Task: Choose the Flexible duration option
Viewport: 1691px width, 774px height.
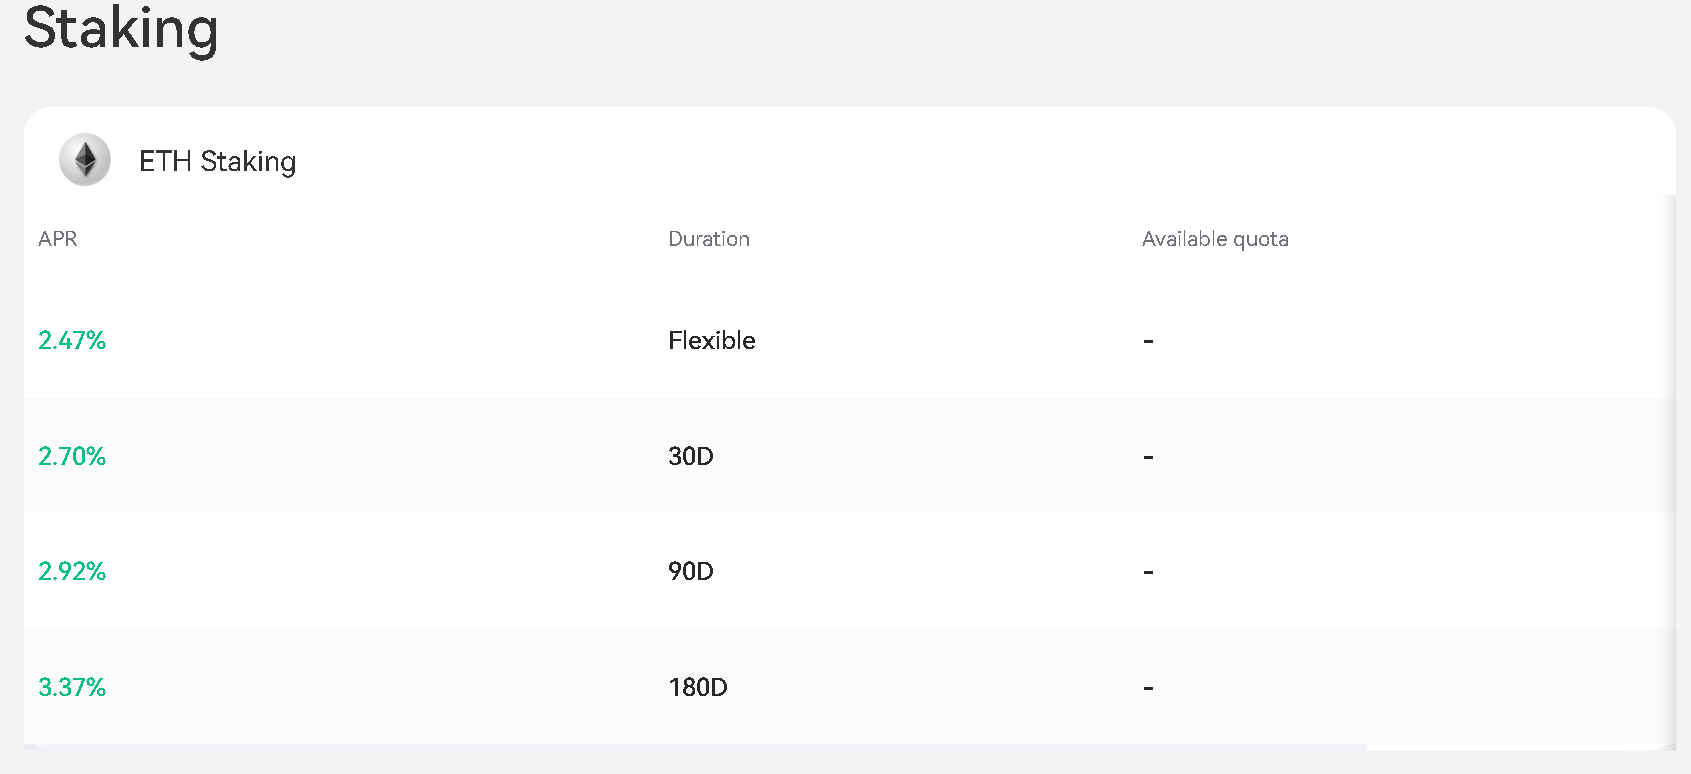Action: coord(711,341)
